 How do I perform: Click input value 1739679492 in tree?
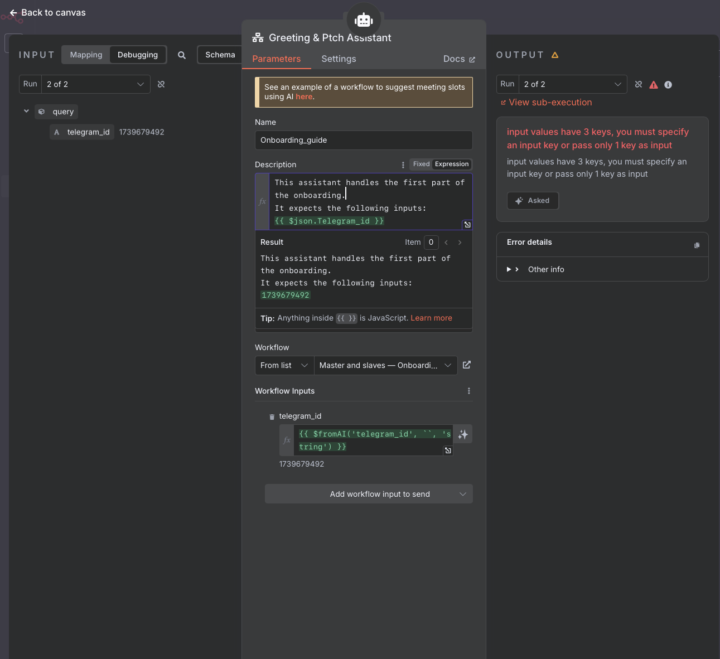141,132
